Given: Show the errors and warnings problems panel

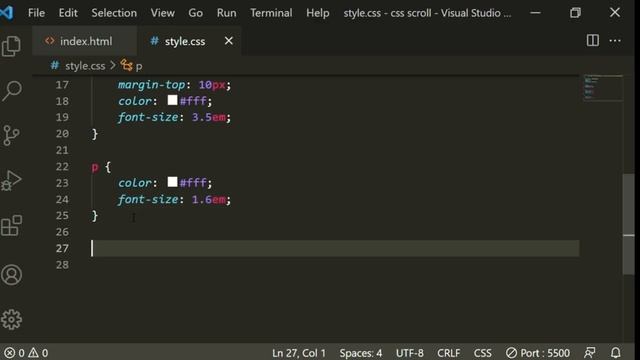Looking at the screenshot, I should (x=26, y=353).
